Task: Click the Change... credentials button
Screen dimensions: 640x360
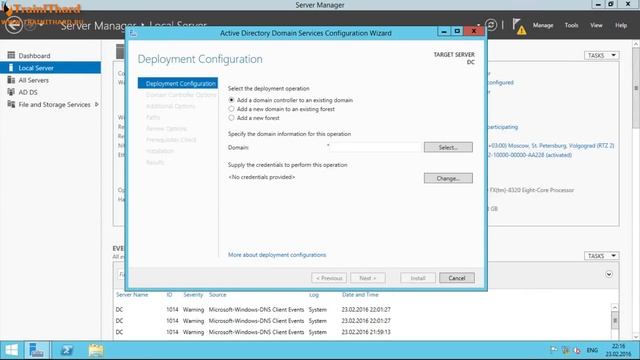Action: pyautogui.click(x=448, y=178)
